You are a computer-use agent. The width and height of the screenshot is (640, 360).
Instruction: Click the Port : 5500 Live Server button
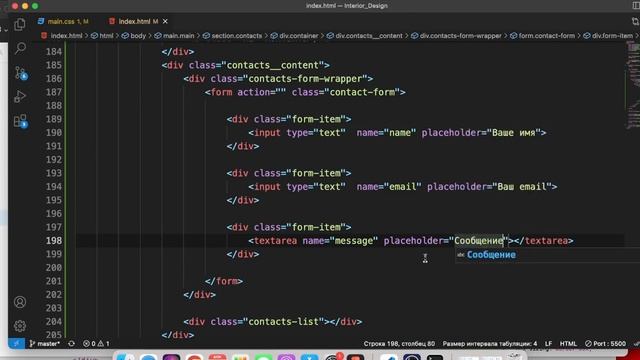coord(605,344)
